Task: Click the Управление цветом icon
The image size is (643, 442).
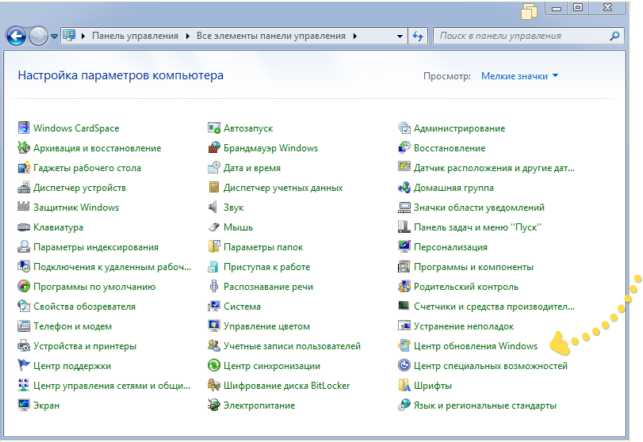Action: [214, 326]
